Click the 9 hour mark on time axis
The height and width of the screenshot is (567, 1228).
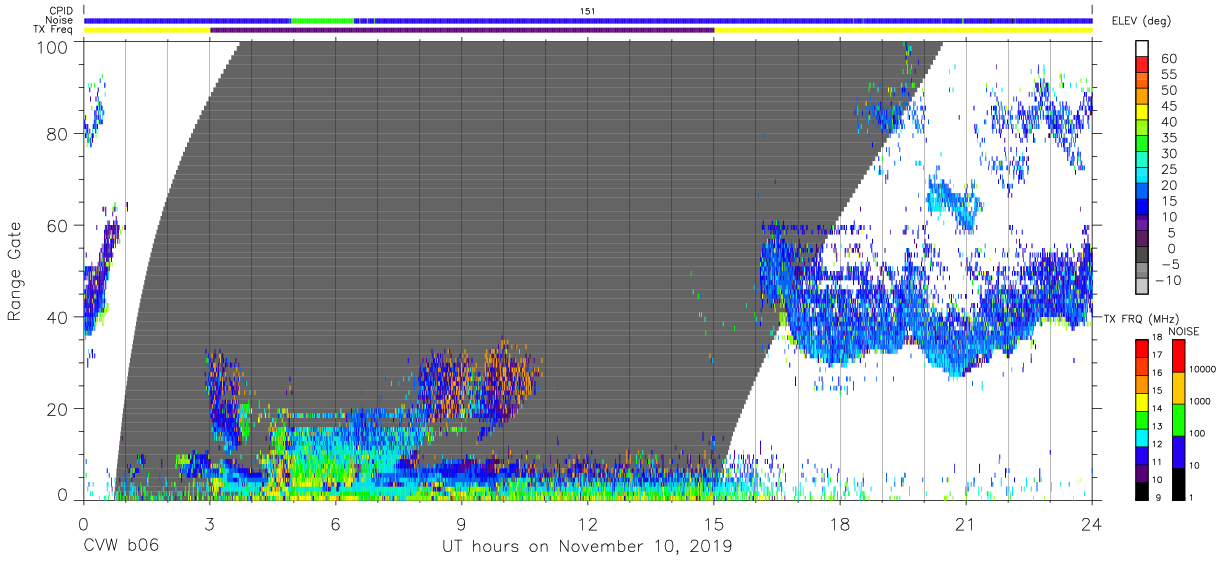point(461,524)
